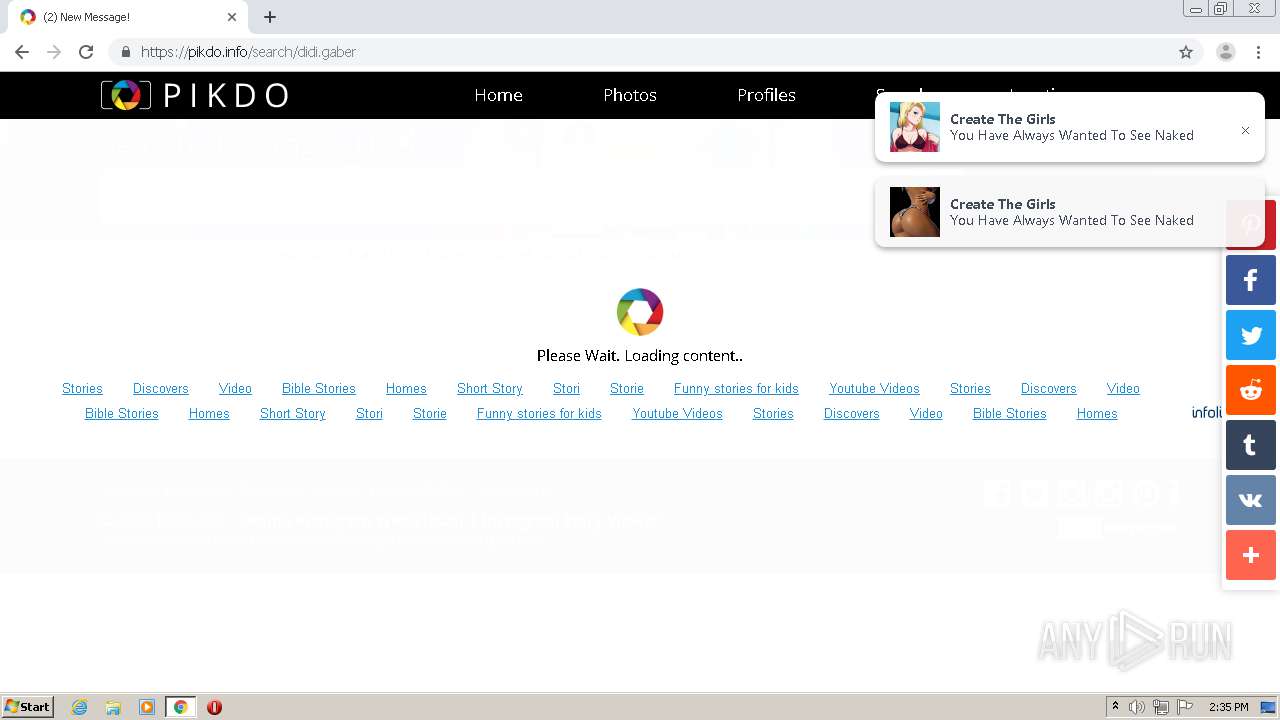Image resolution: width=1280 pixels, height=720 pixels.
Task: Open upper-row Stori link
Action: click(566, 388)
